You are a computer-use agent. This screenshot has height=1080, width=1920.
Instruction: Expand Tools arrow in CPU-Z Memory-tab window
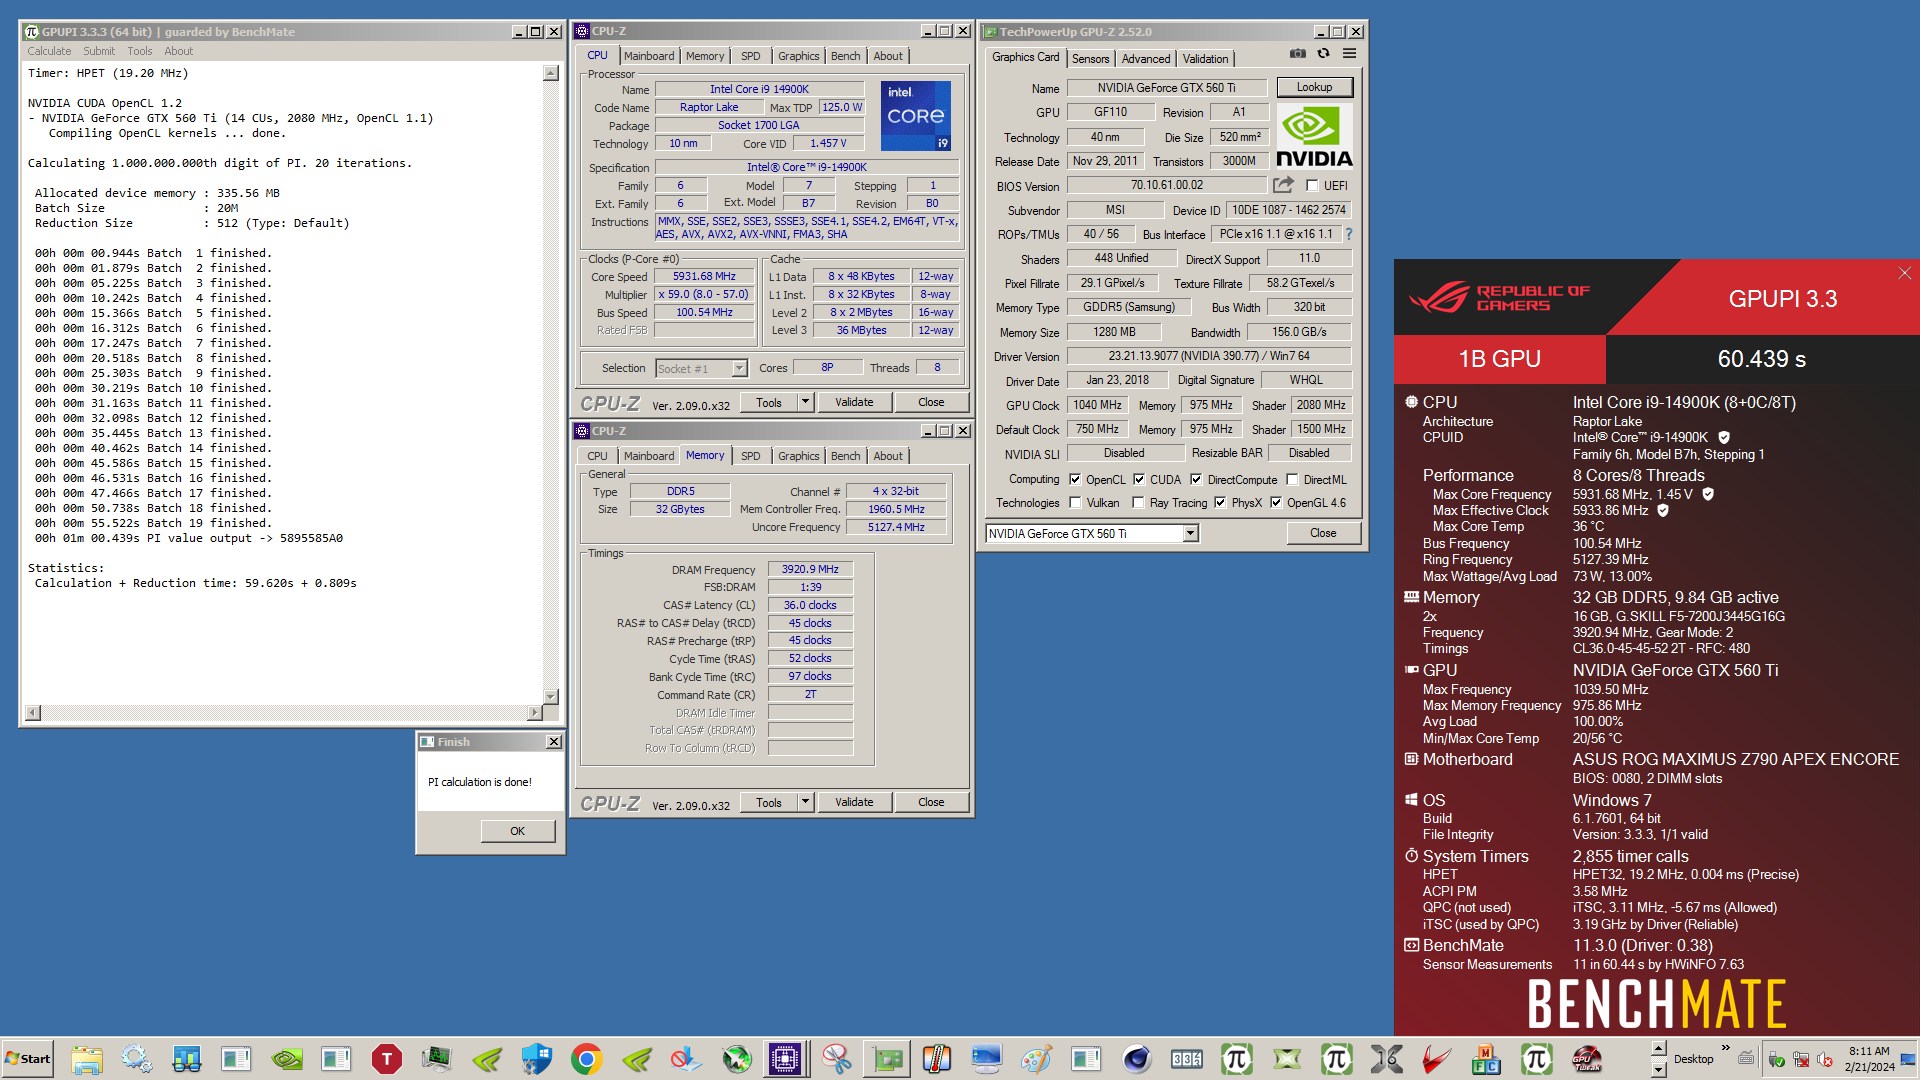pyautogui.click(x=805, y=802)
